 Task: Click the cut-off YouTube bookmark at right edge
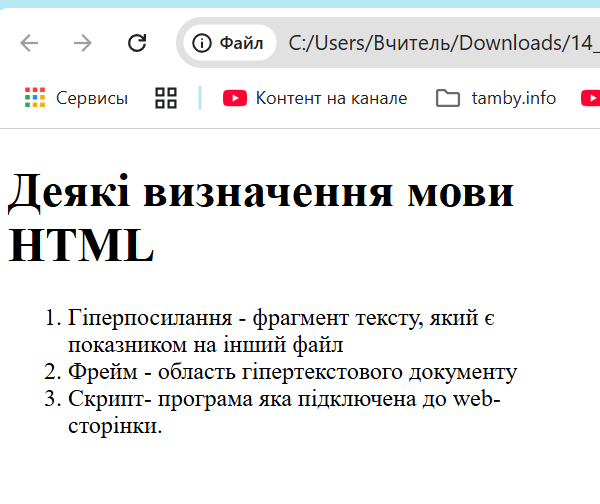click(591, 97)
